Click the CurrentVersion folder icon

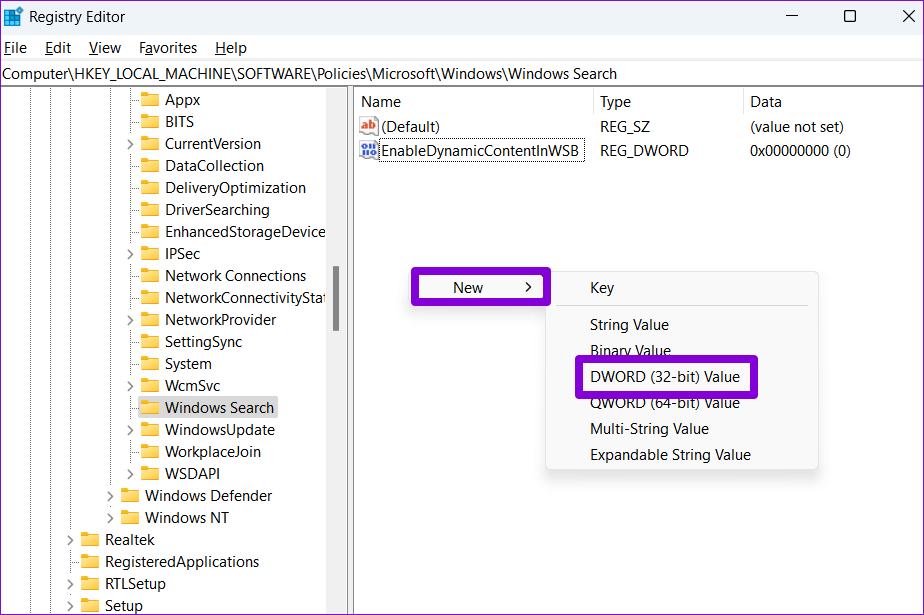[150, 144]
